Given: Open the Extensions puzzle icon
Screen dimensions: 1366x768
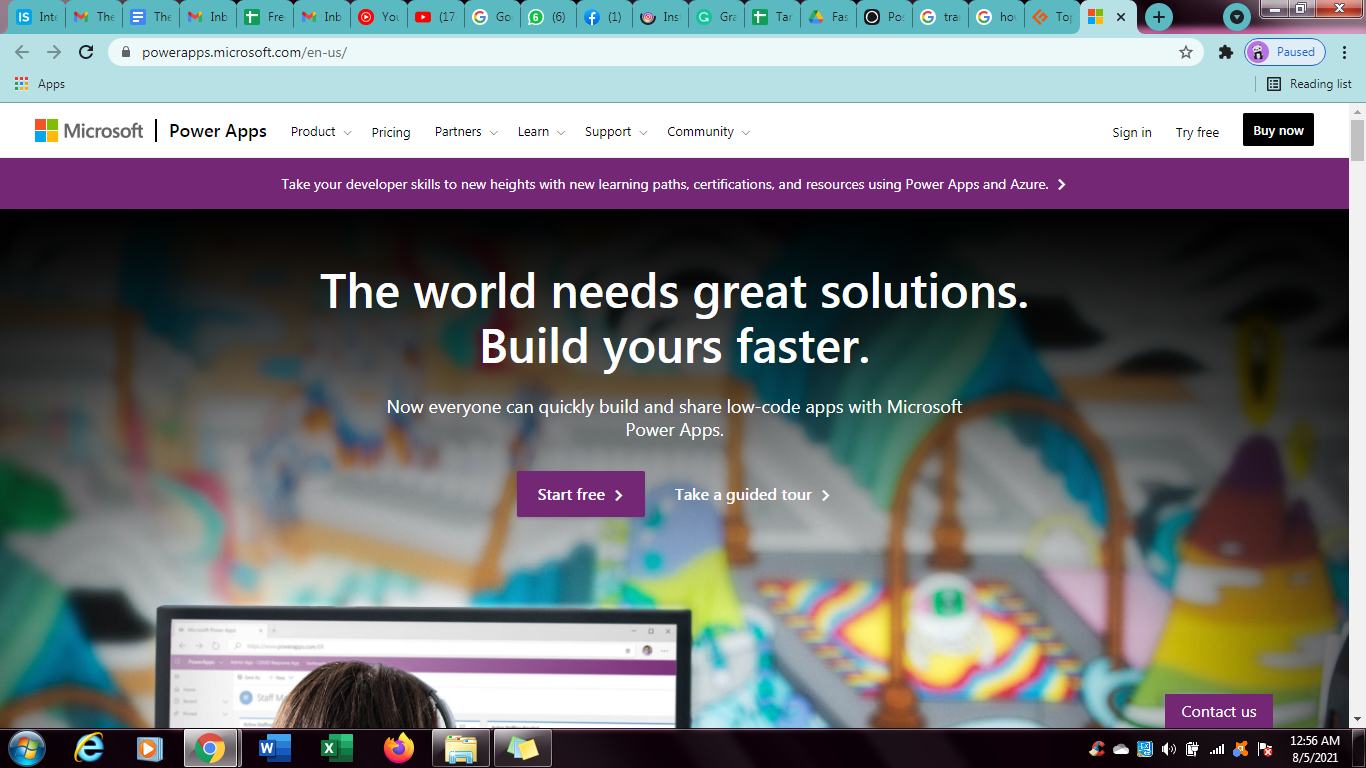Looking at the screenshot, I should pyautogui.click(x=1226, y=52).
